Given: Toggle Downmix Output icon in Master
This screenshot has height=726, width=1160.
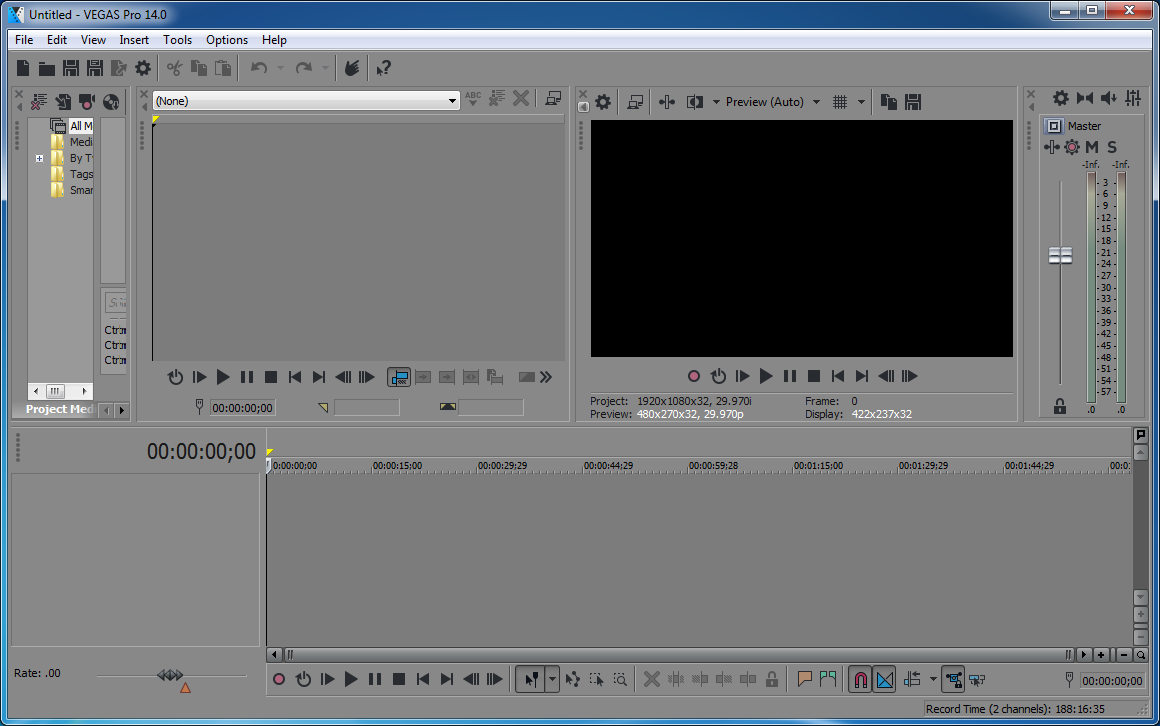Looking at the screenshot, I should [1085, 98].
